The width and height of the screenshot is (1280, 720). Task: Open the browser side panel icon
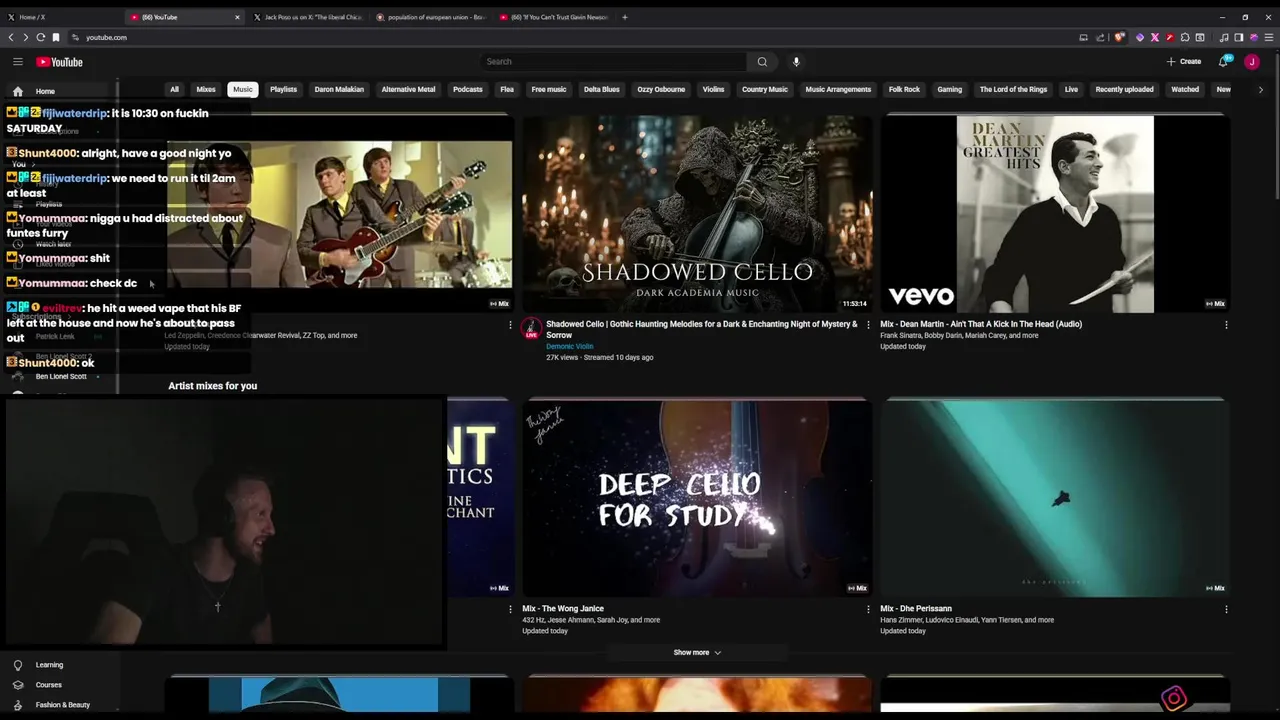point(1238,37)
